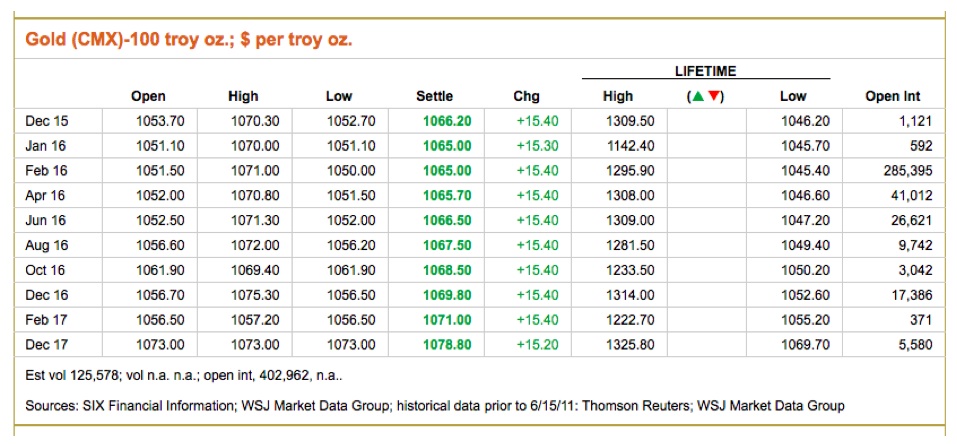The height and width of the screenshot is (444, 957).
Task: Select the 1325.80 lifetime high value
Action: pos(630,344)
